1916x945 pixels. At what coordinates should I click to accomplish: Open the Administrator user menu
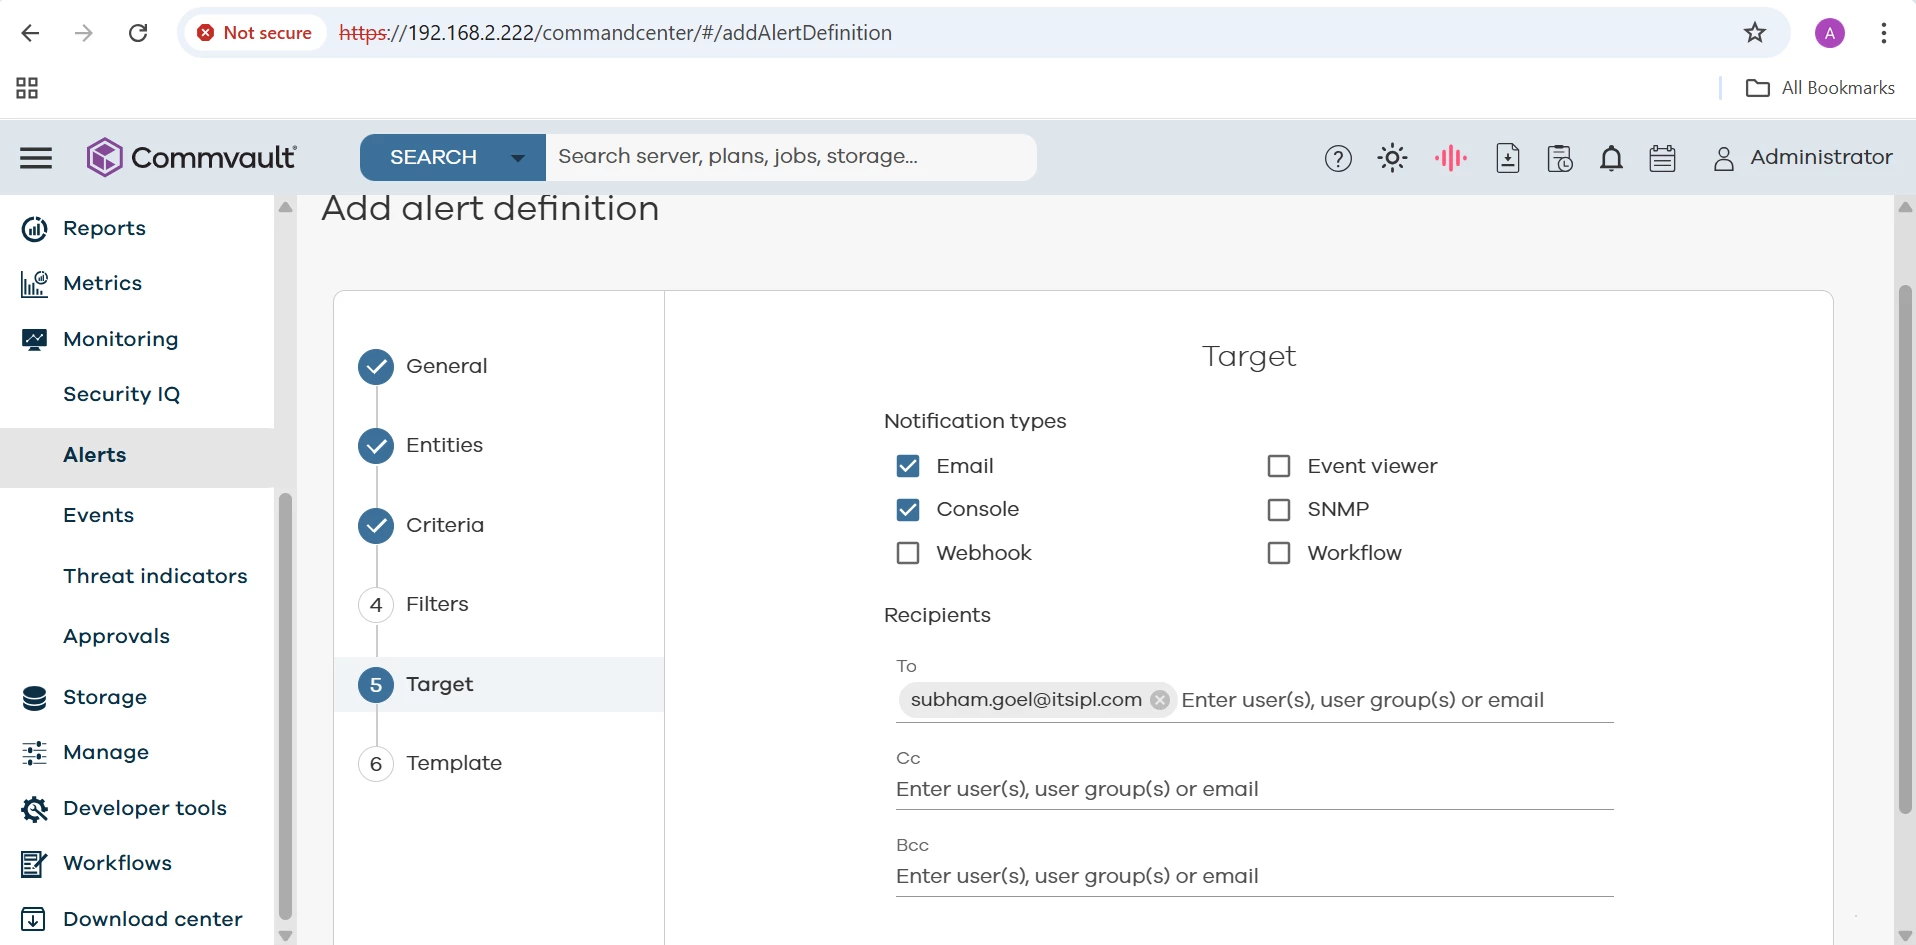click(x=1802, y=158)
